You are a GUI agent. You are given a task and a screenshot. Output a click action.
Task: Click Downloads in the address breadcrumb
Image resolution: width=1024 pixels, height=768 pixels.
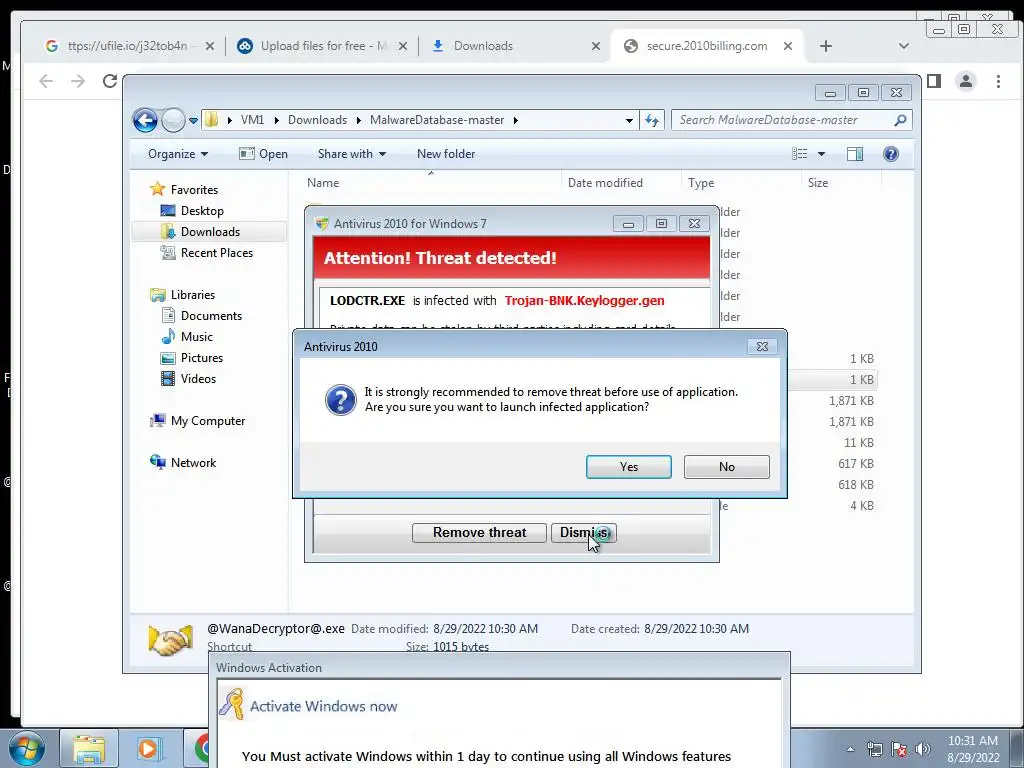coord(317,120)
